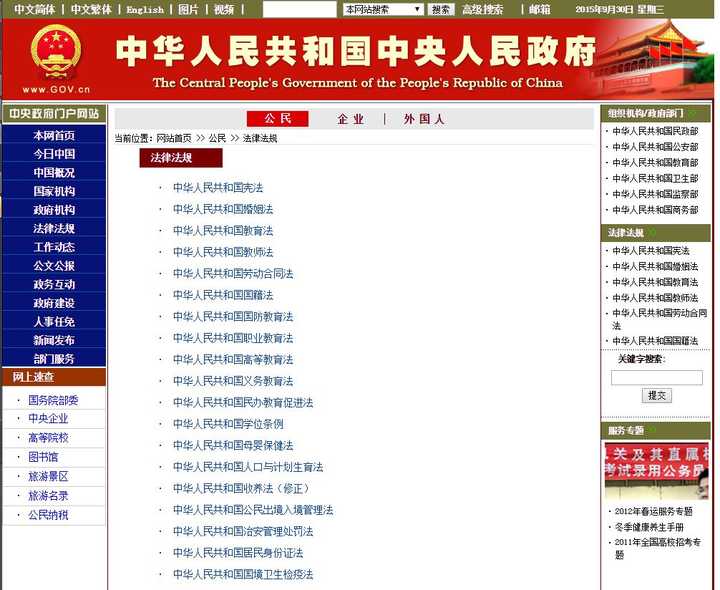Click the green icon beside 服务专题 heading

652,430
